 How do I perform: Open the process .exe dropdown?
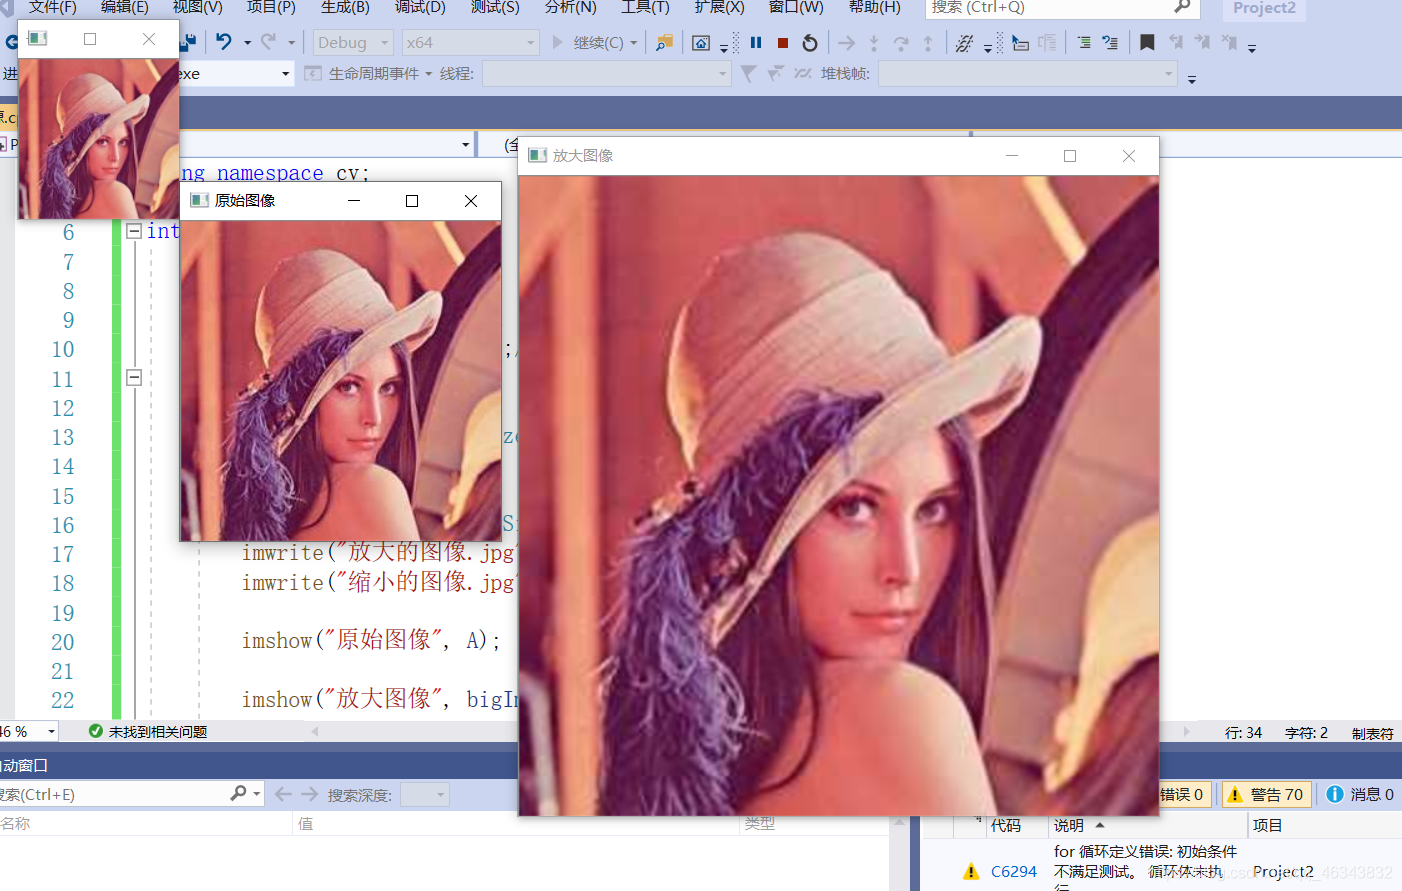click(285, 74)
